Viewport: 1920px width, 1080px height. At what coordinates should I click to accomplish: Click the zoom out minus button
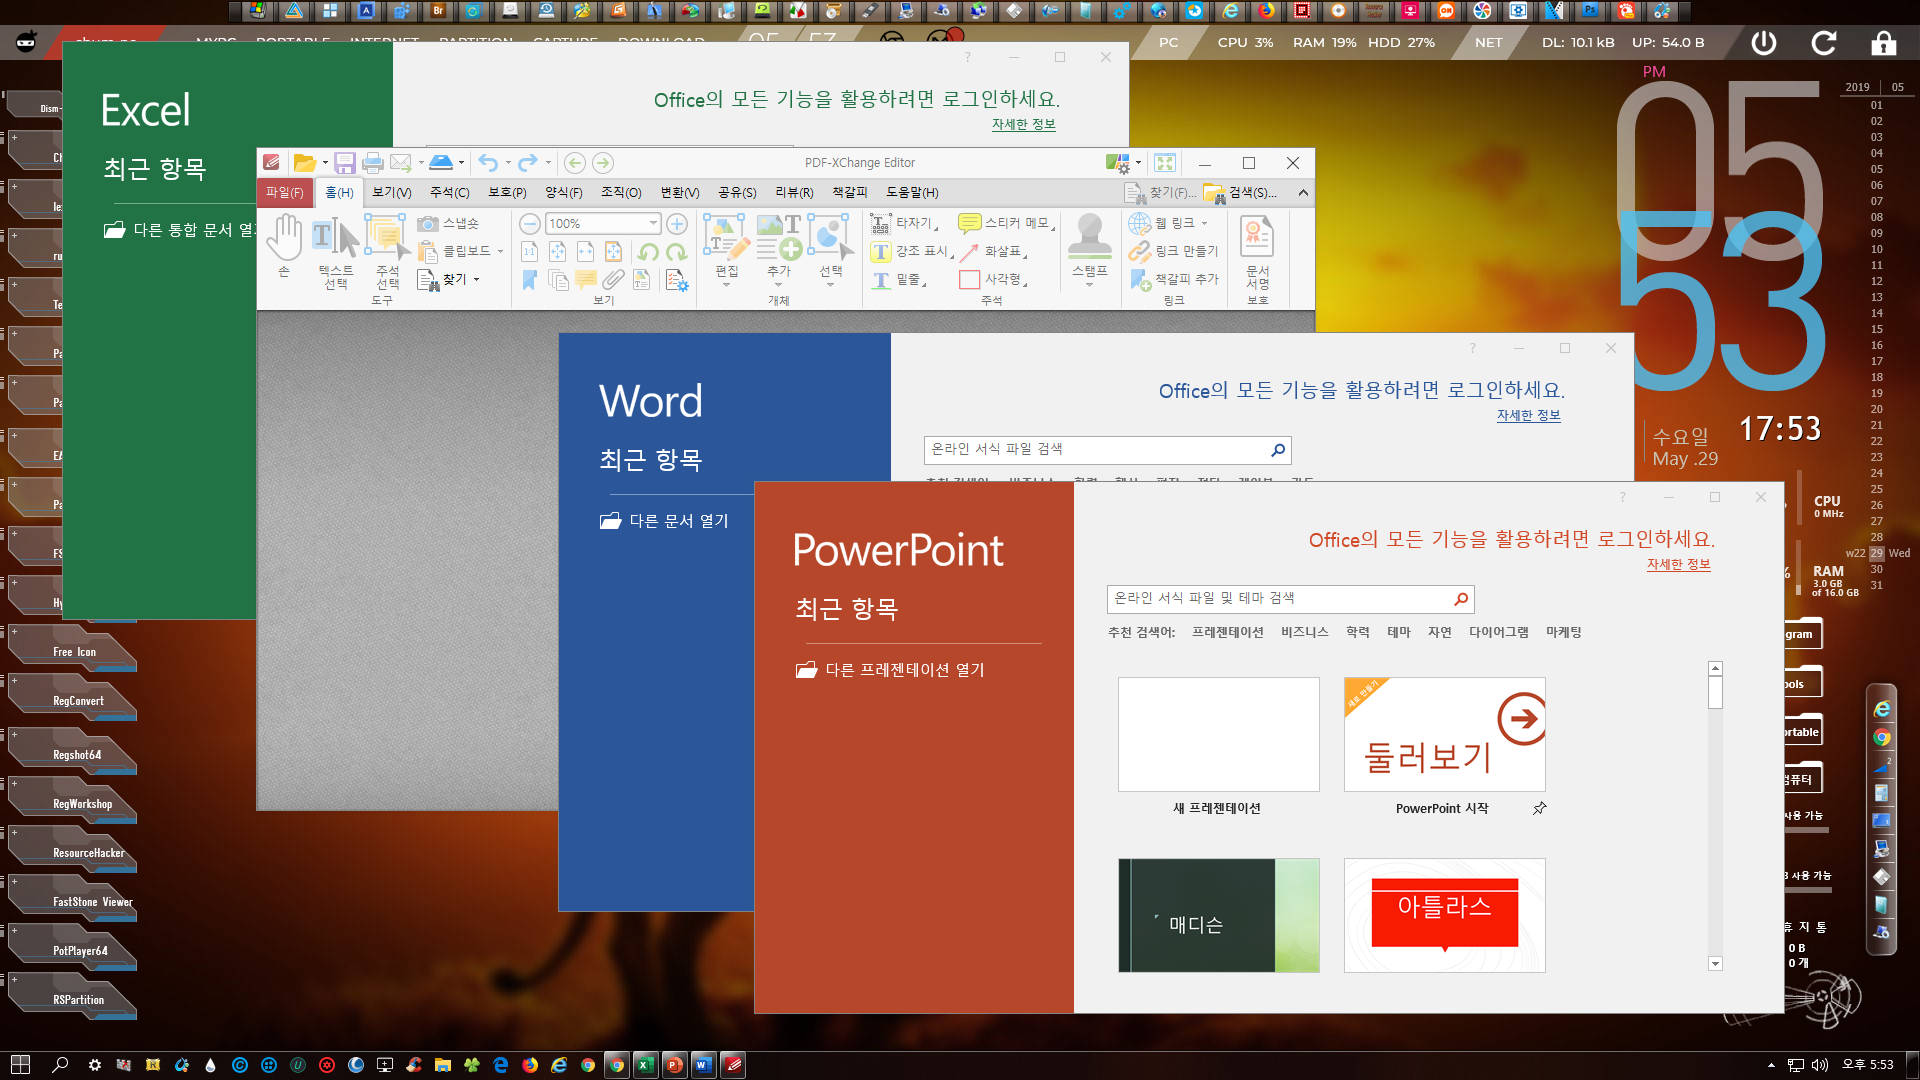point(530,224)
